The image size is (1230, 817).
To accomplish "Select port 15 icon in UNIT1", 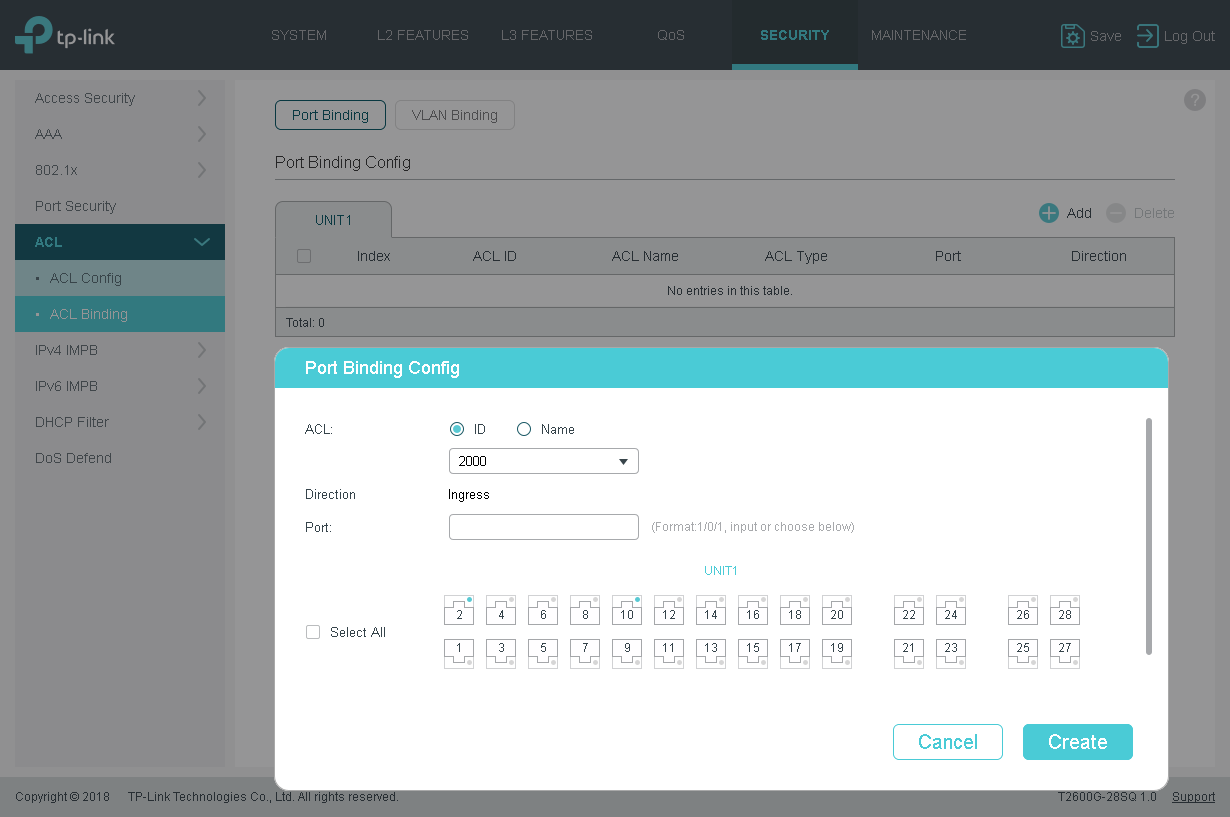I will [x=753, y=653].
